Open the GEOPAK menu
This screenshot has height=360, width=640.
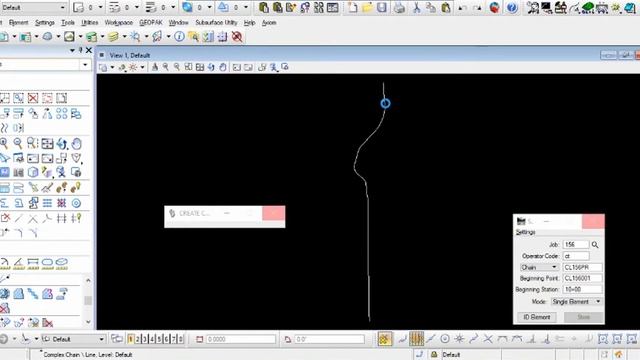click(x=151, y=22)
